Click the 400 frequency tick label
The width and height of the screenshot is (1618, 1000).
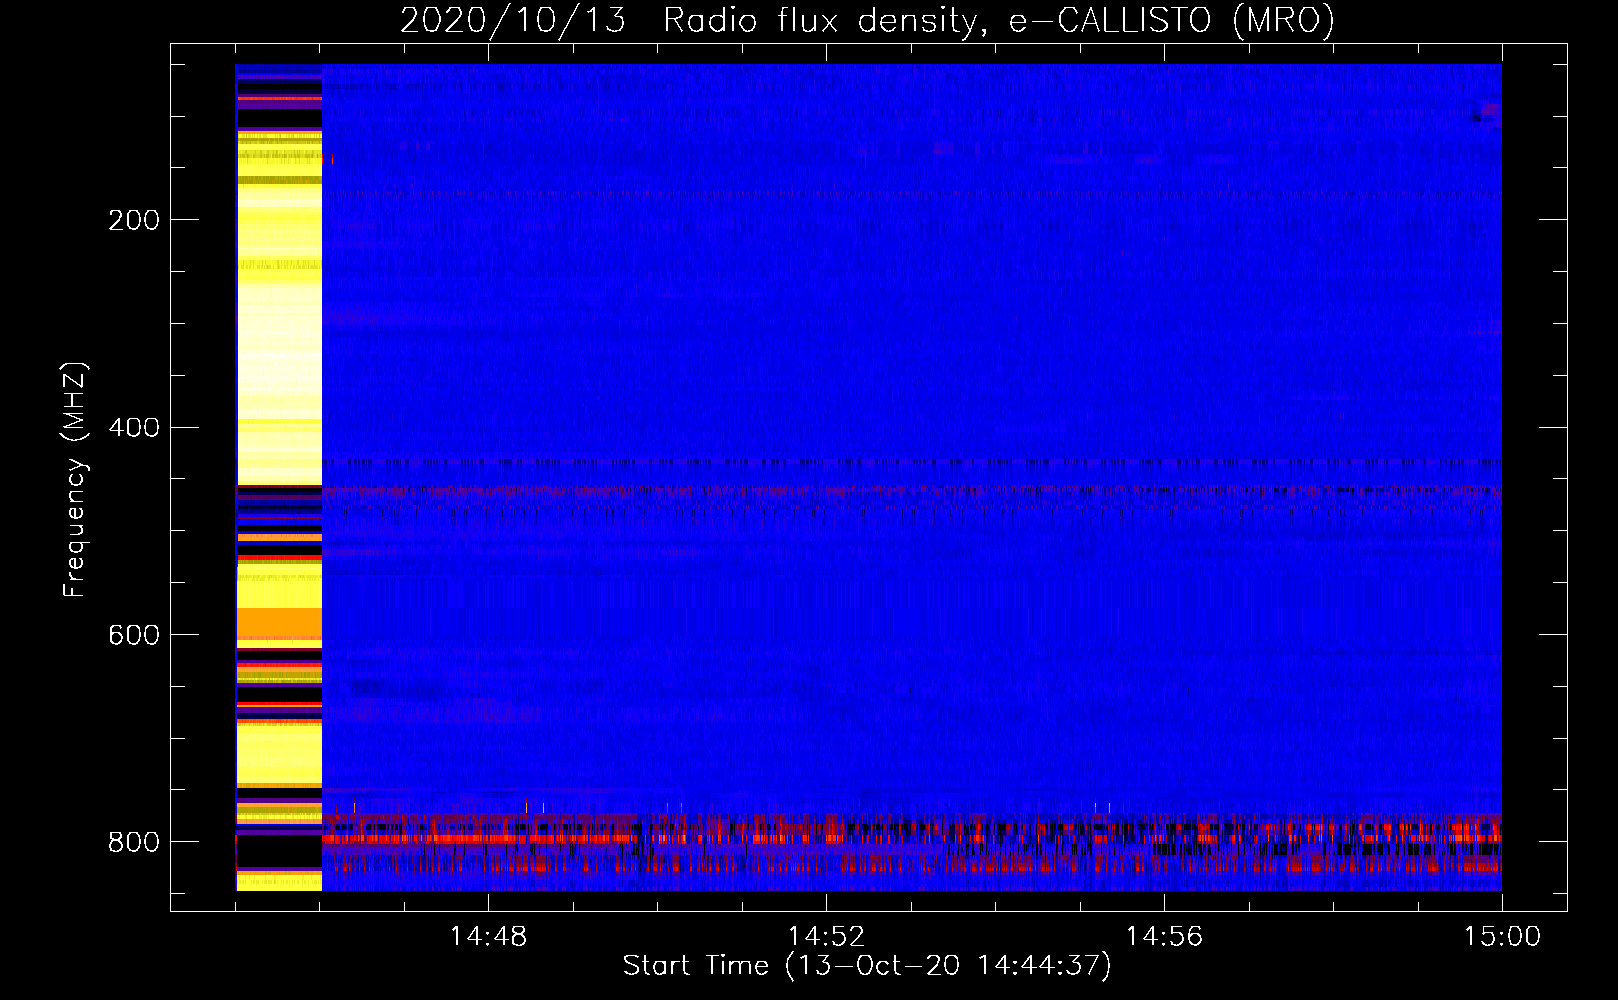133,428
